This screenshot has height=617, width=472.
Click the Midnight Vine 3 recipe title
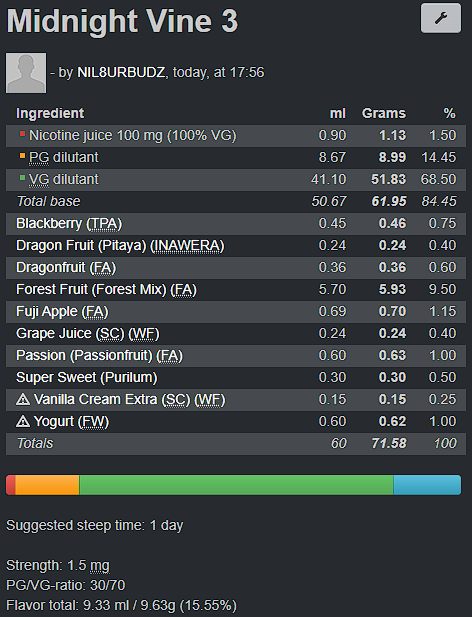pos(122,21)
